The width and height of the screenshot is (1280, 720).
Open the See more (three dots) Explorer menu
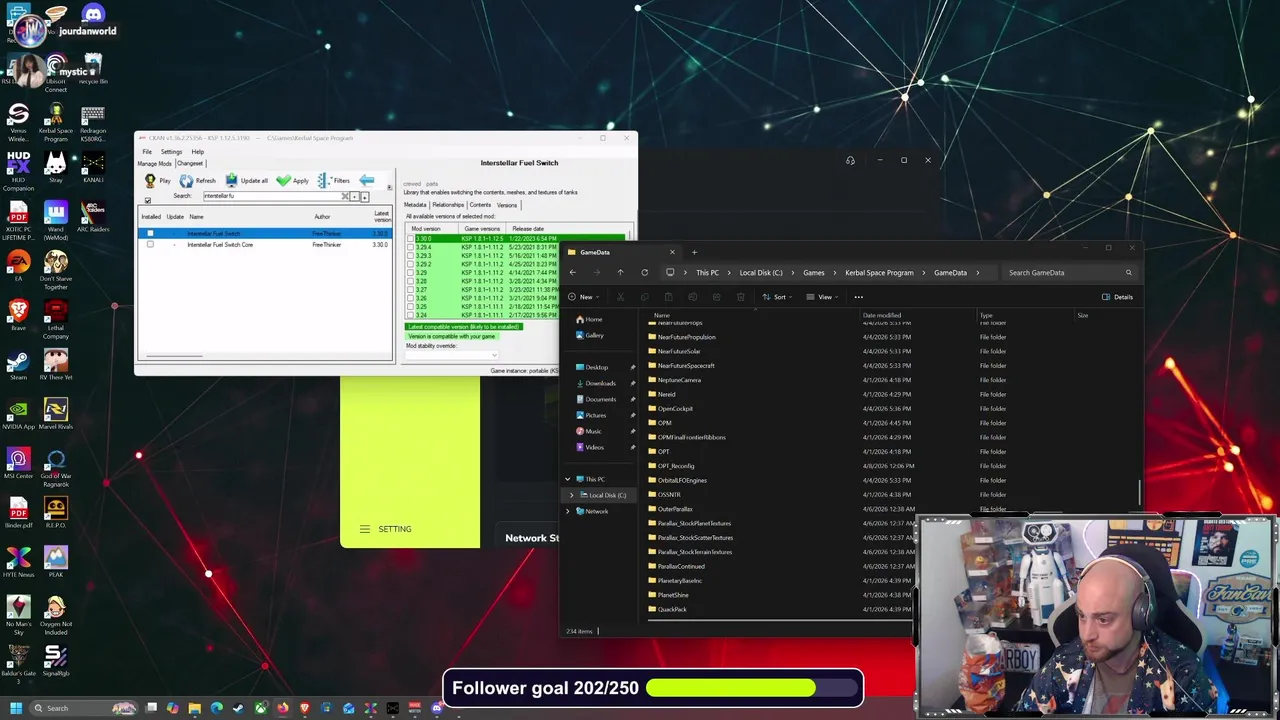coord(858,297)
